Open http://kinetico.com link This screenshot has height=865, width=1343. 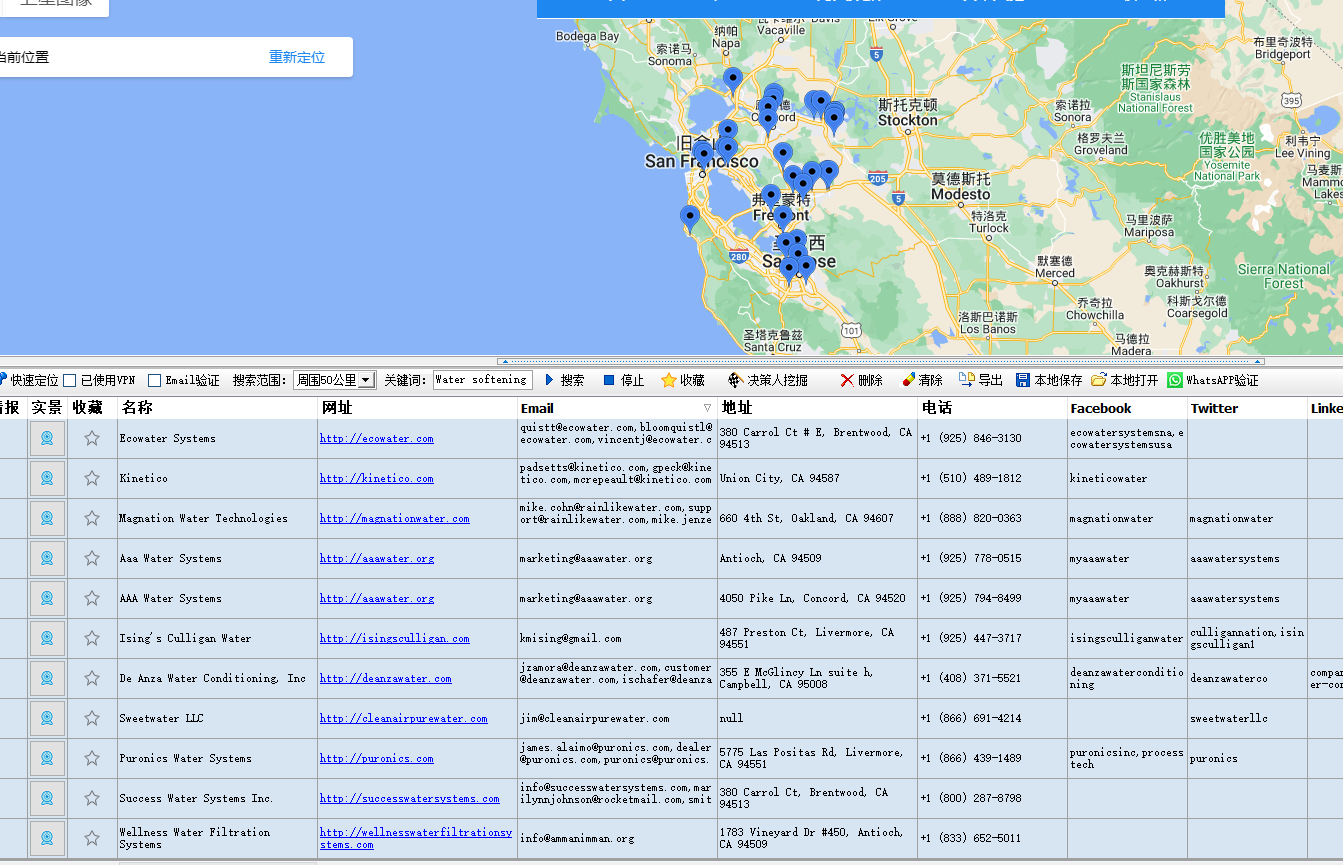377,478
